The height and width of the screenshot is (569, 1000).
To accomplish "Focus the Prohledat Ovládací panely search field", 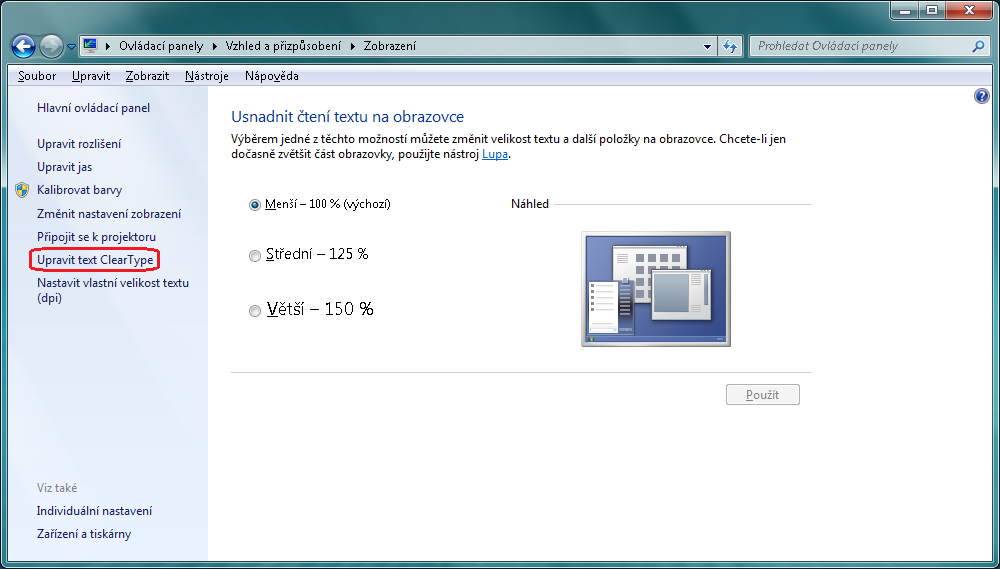I will (x=860, y=46).
